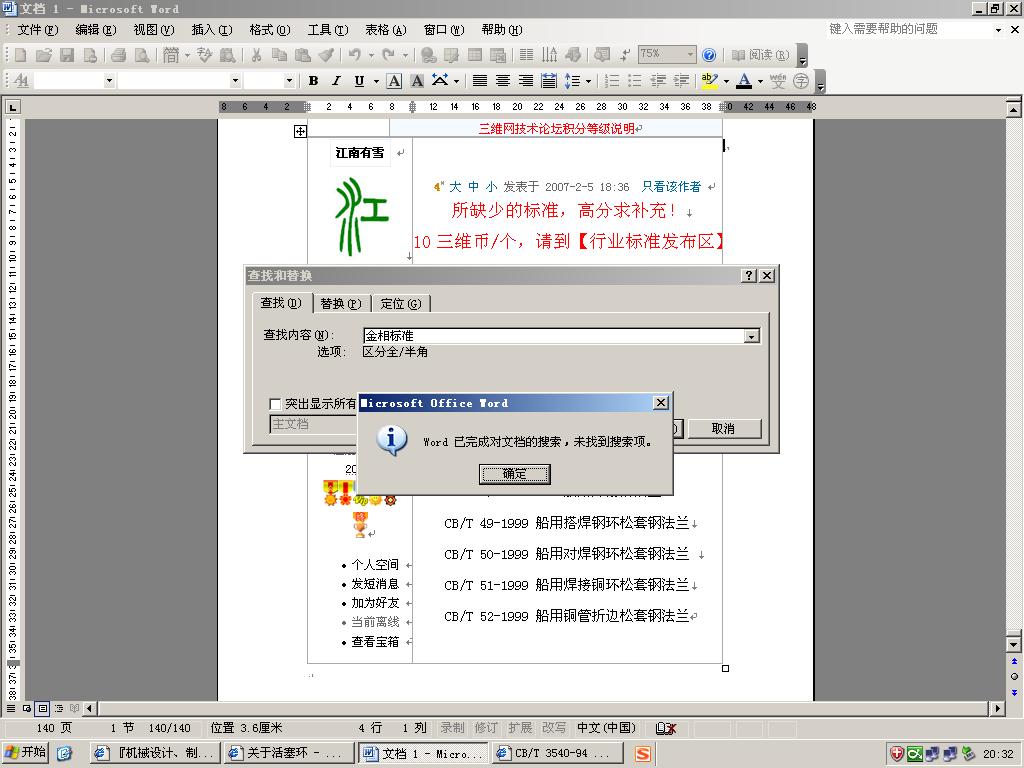The width and height of the screenshot is (1024, 768).
Task: Toggle 扩展 selection mode in status bar
Action: [x=520, y=728]
